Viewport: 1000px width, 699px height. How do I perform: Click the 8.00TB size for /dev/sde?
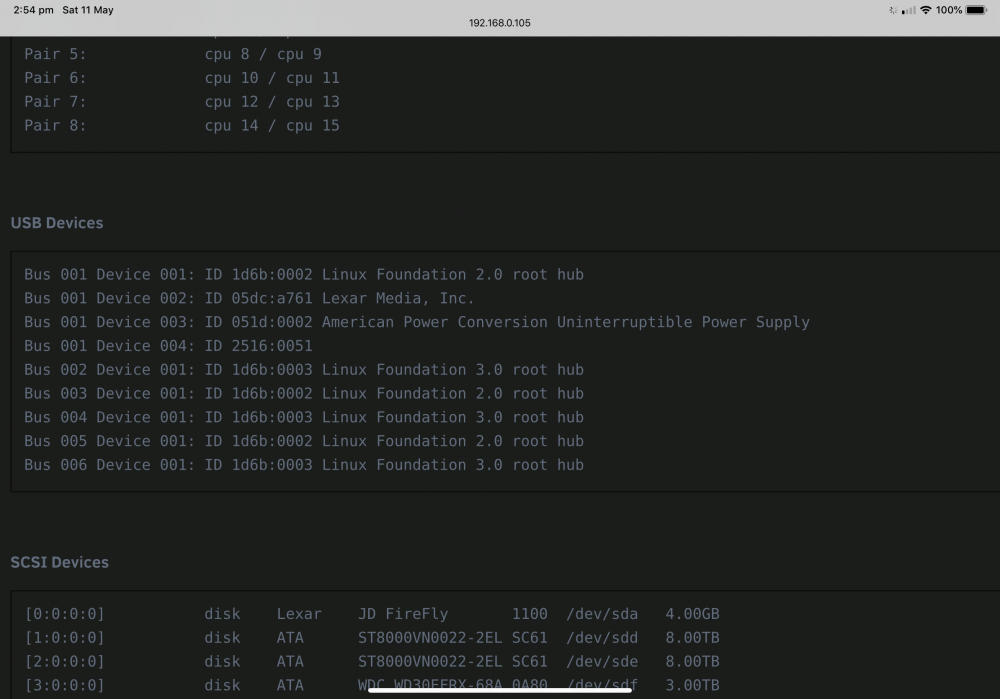coord(692,661)
